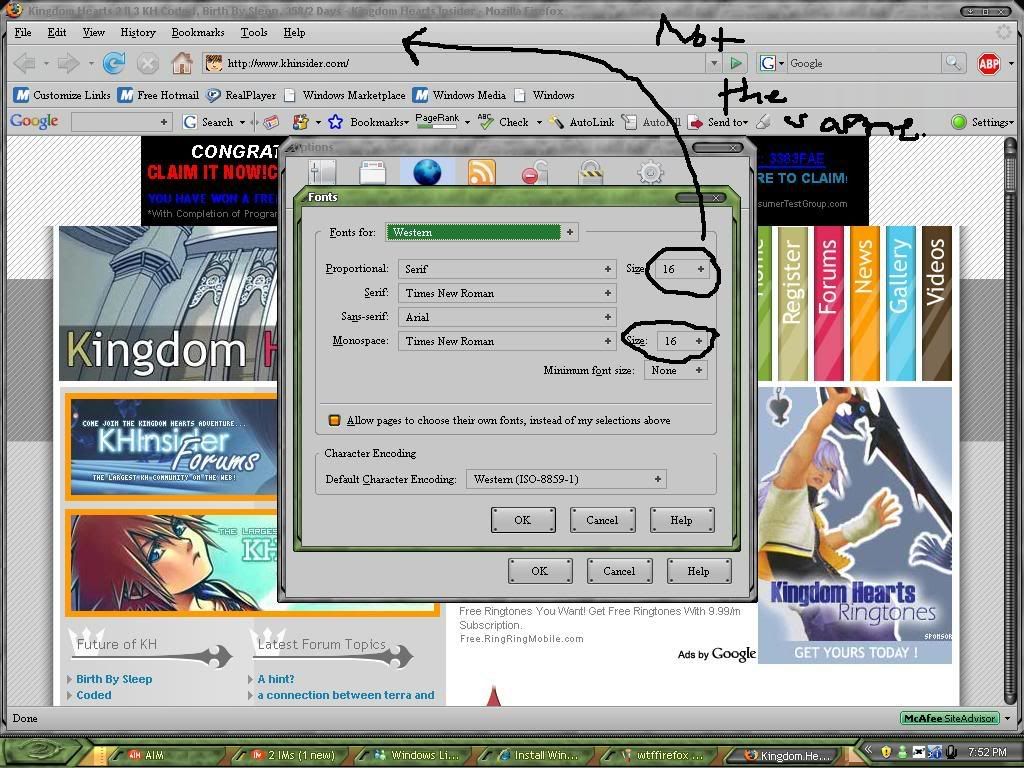Open the A hint? forum topic link
Image resolution: width=1024 pixels, height=768 pixels.
[276, 679]
